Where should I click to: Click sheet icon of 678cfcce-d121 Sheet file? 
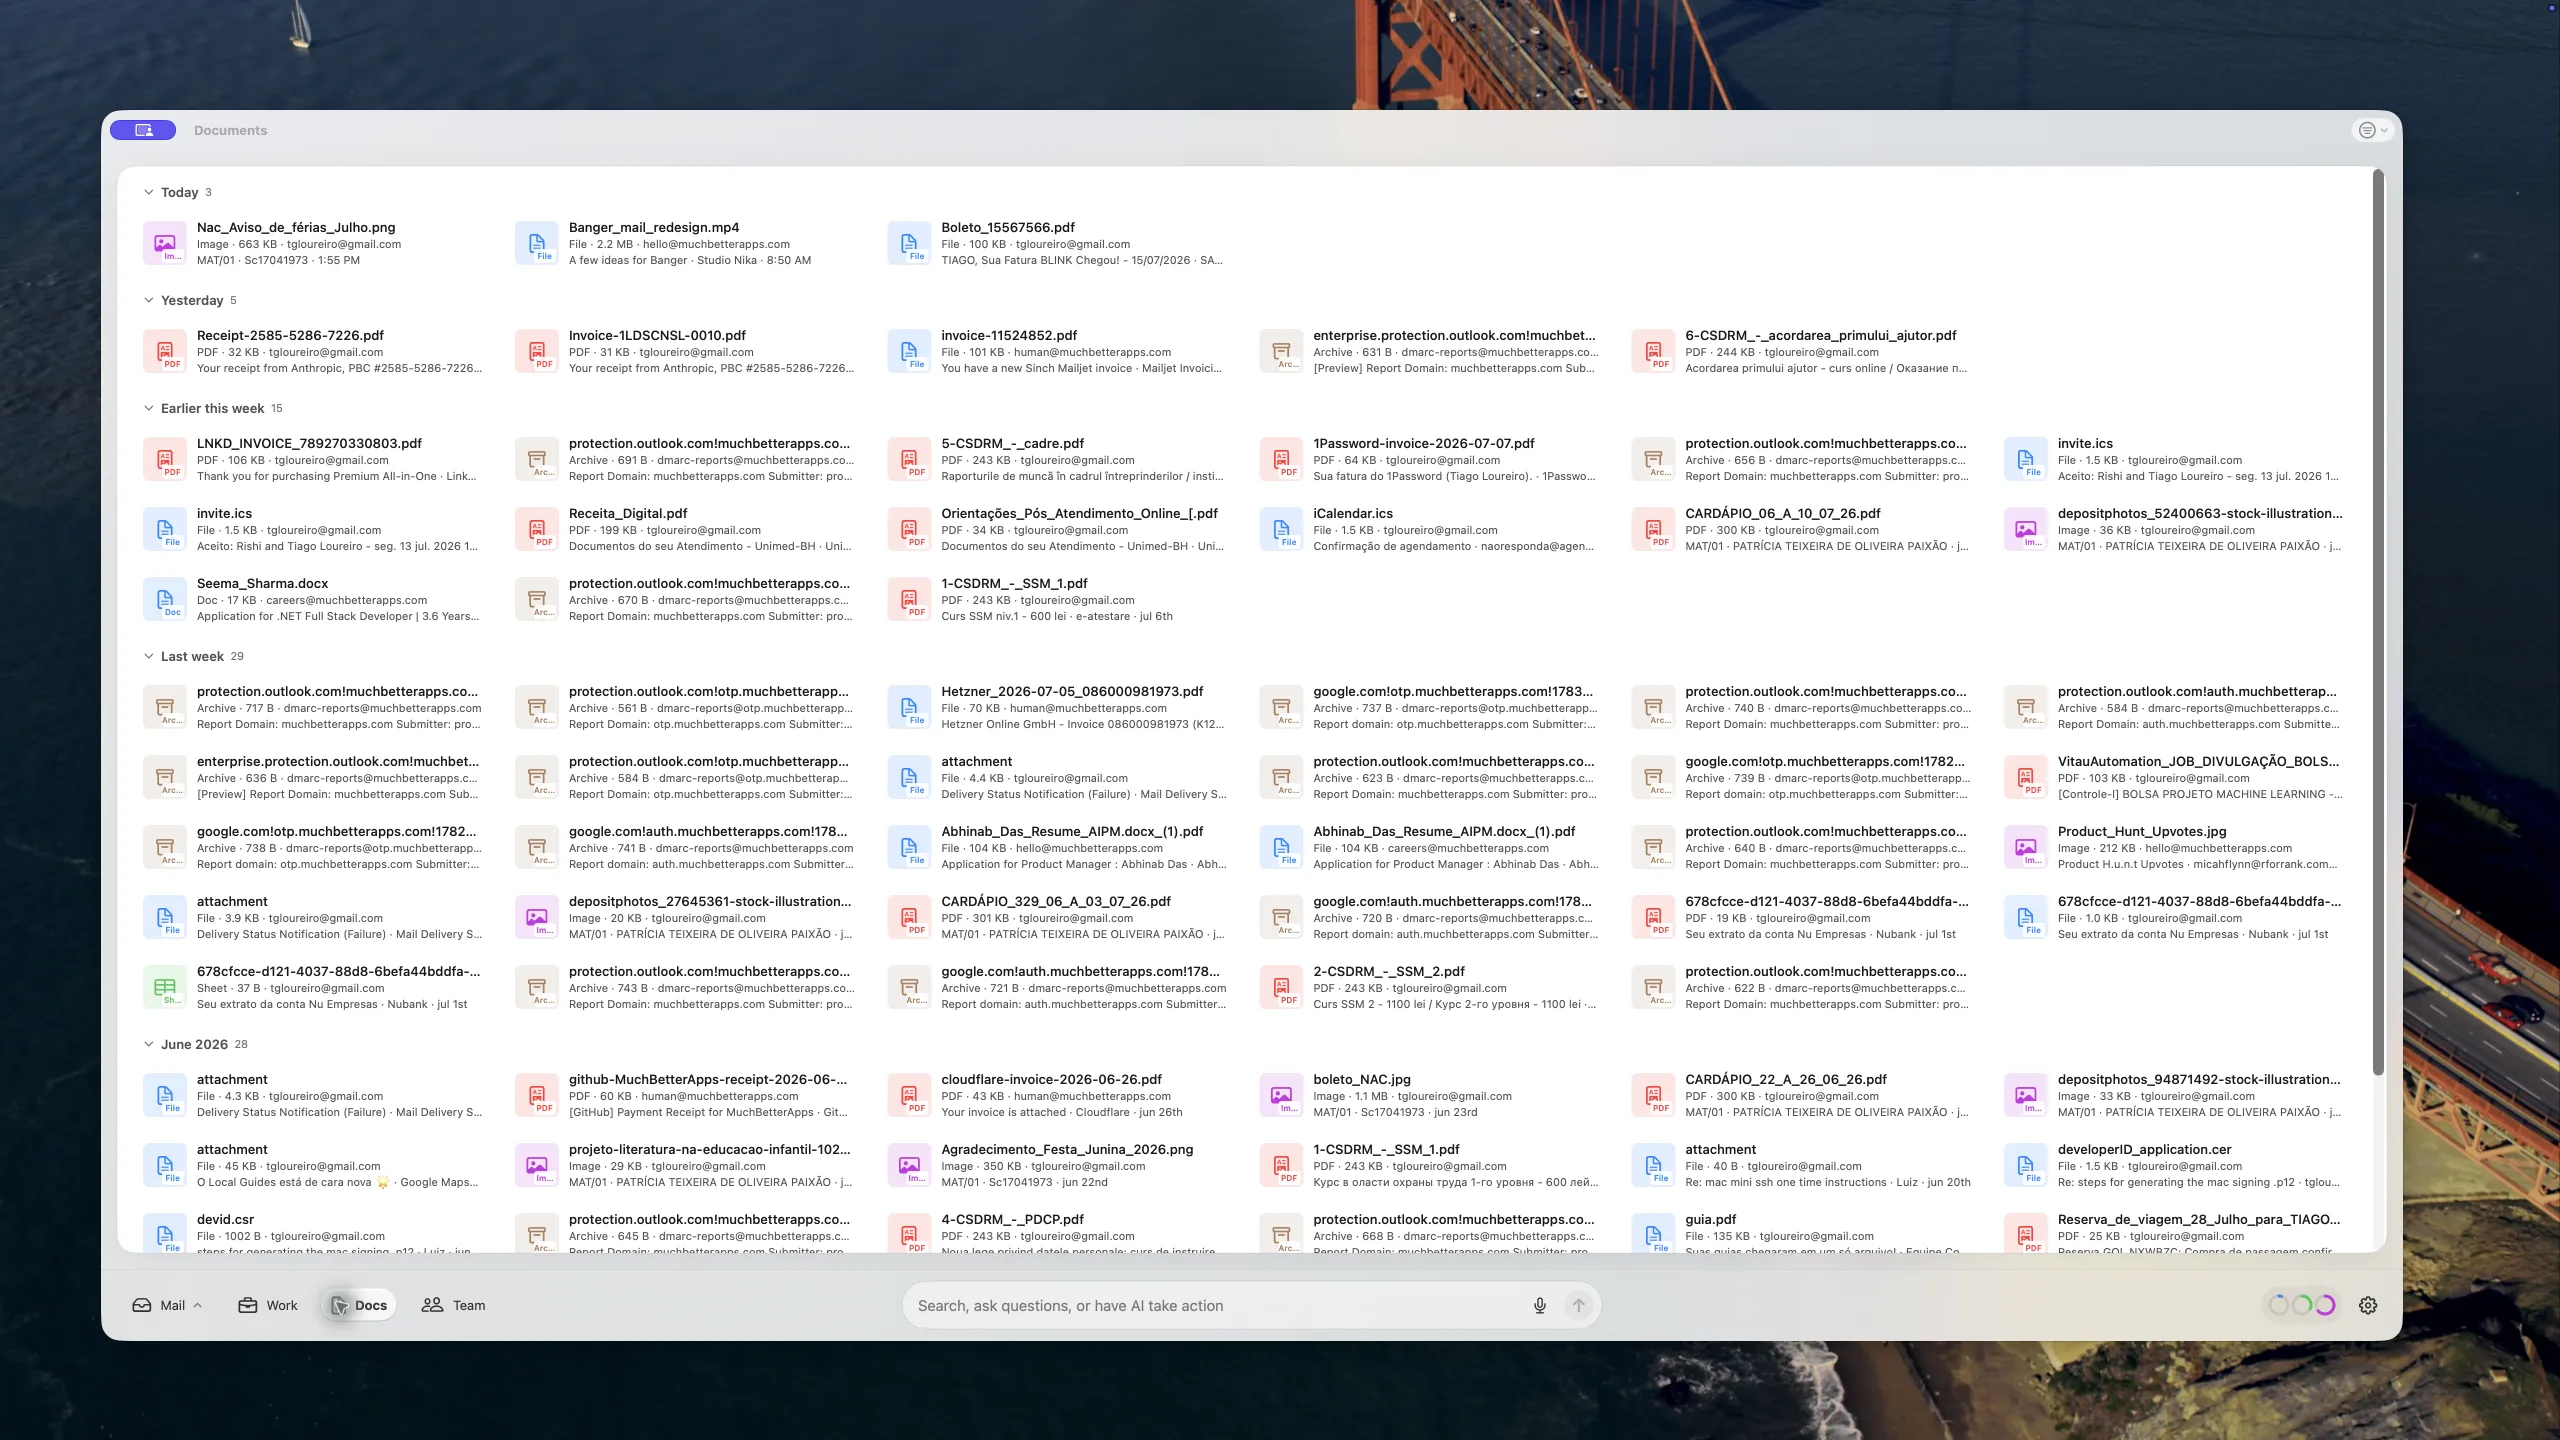[165, 987]
